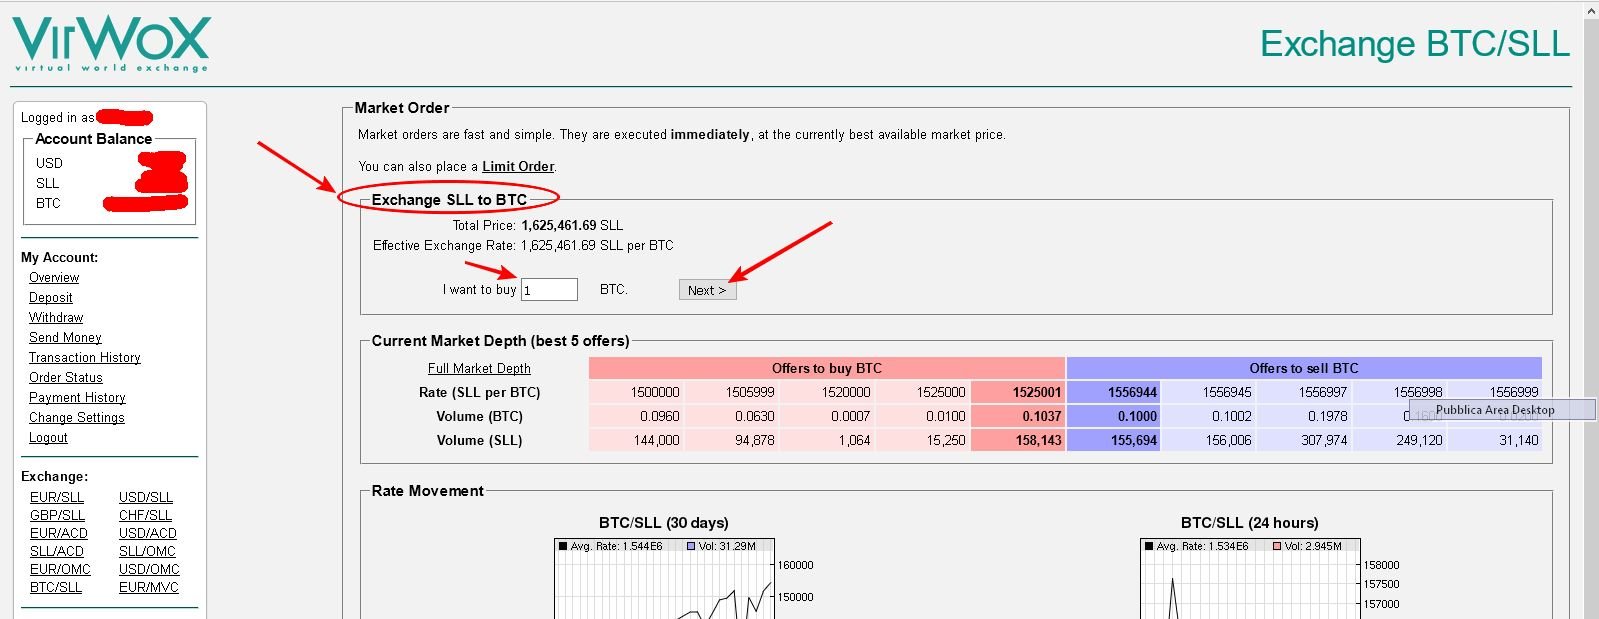Click sell offer rate 1556997

[x=1304, y=392]
